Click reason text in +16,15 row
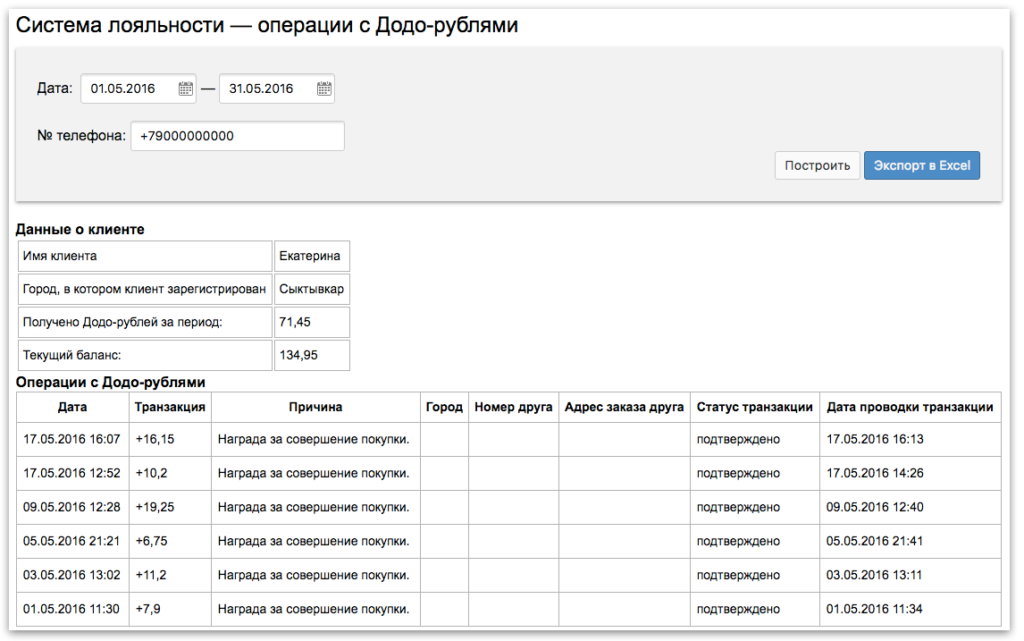 tap(313, 439)
